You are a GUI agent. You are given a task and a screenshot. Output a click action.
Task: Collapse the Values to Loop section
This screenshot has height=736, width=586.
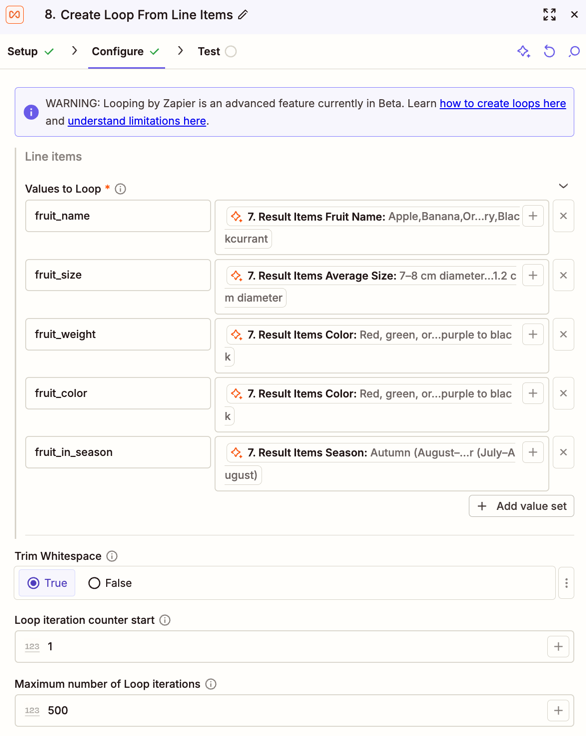(563, 186)
